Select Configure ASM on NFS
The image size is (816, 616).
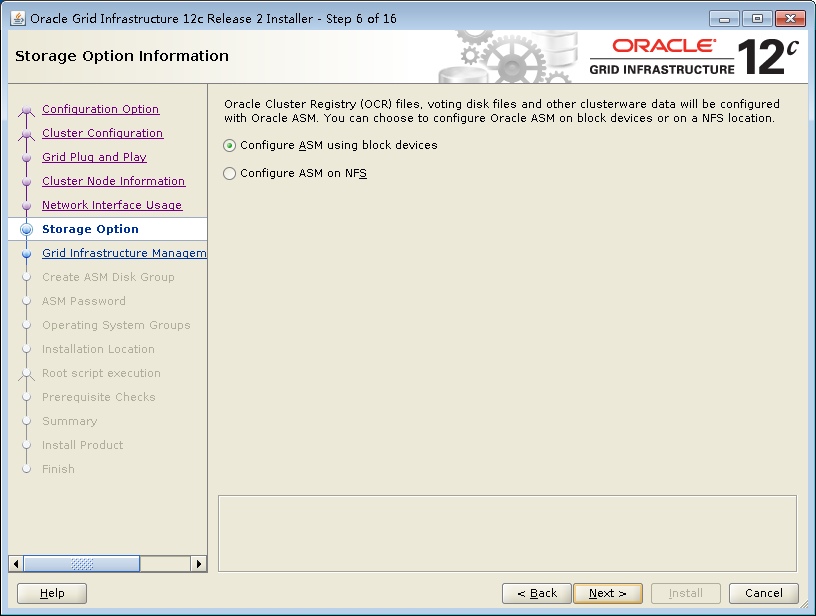click(229, 173)
